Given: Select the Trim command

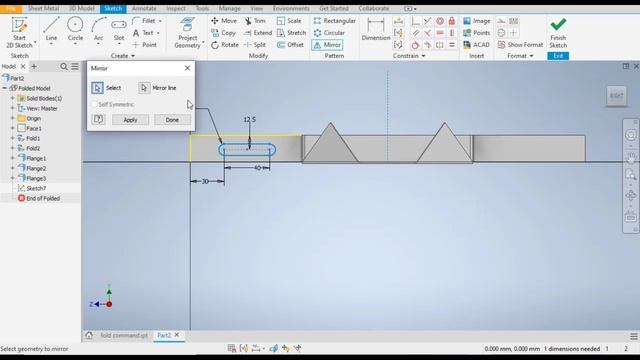Looking at the screenshot, I should 255,20.
